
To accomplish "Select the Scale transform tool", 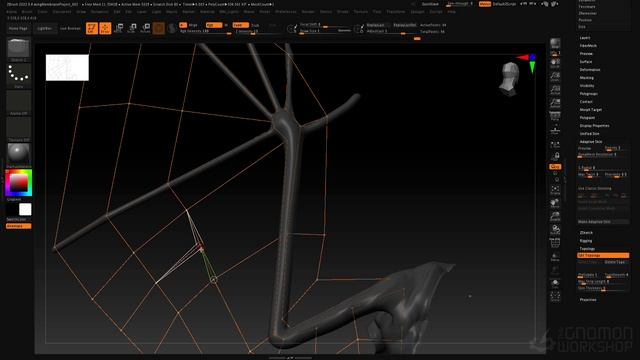I will [x=132, y=28].
